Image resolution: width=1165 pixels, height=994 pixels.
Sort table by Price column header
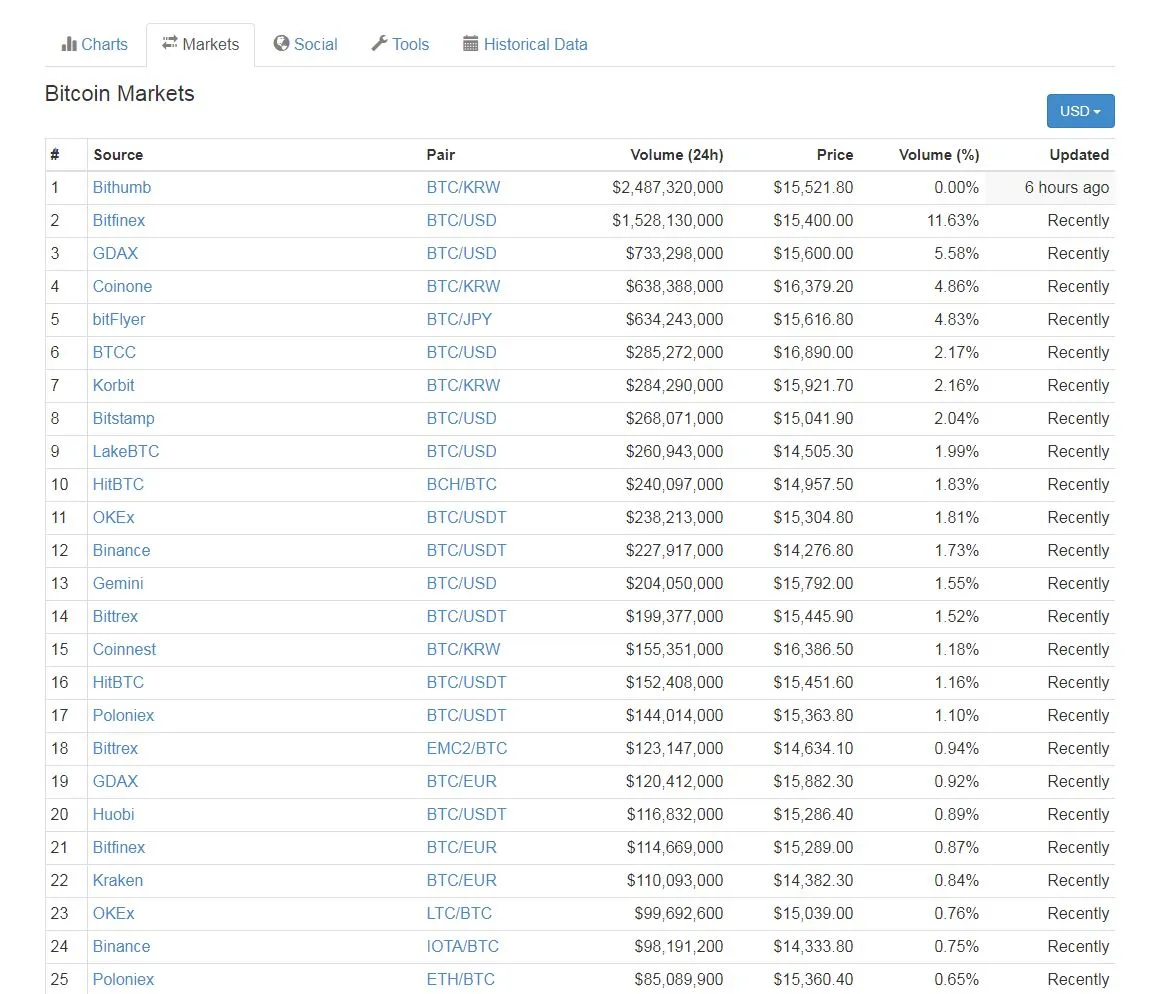(x=834, y=155)
